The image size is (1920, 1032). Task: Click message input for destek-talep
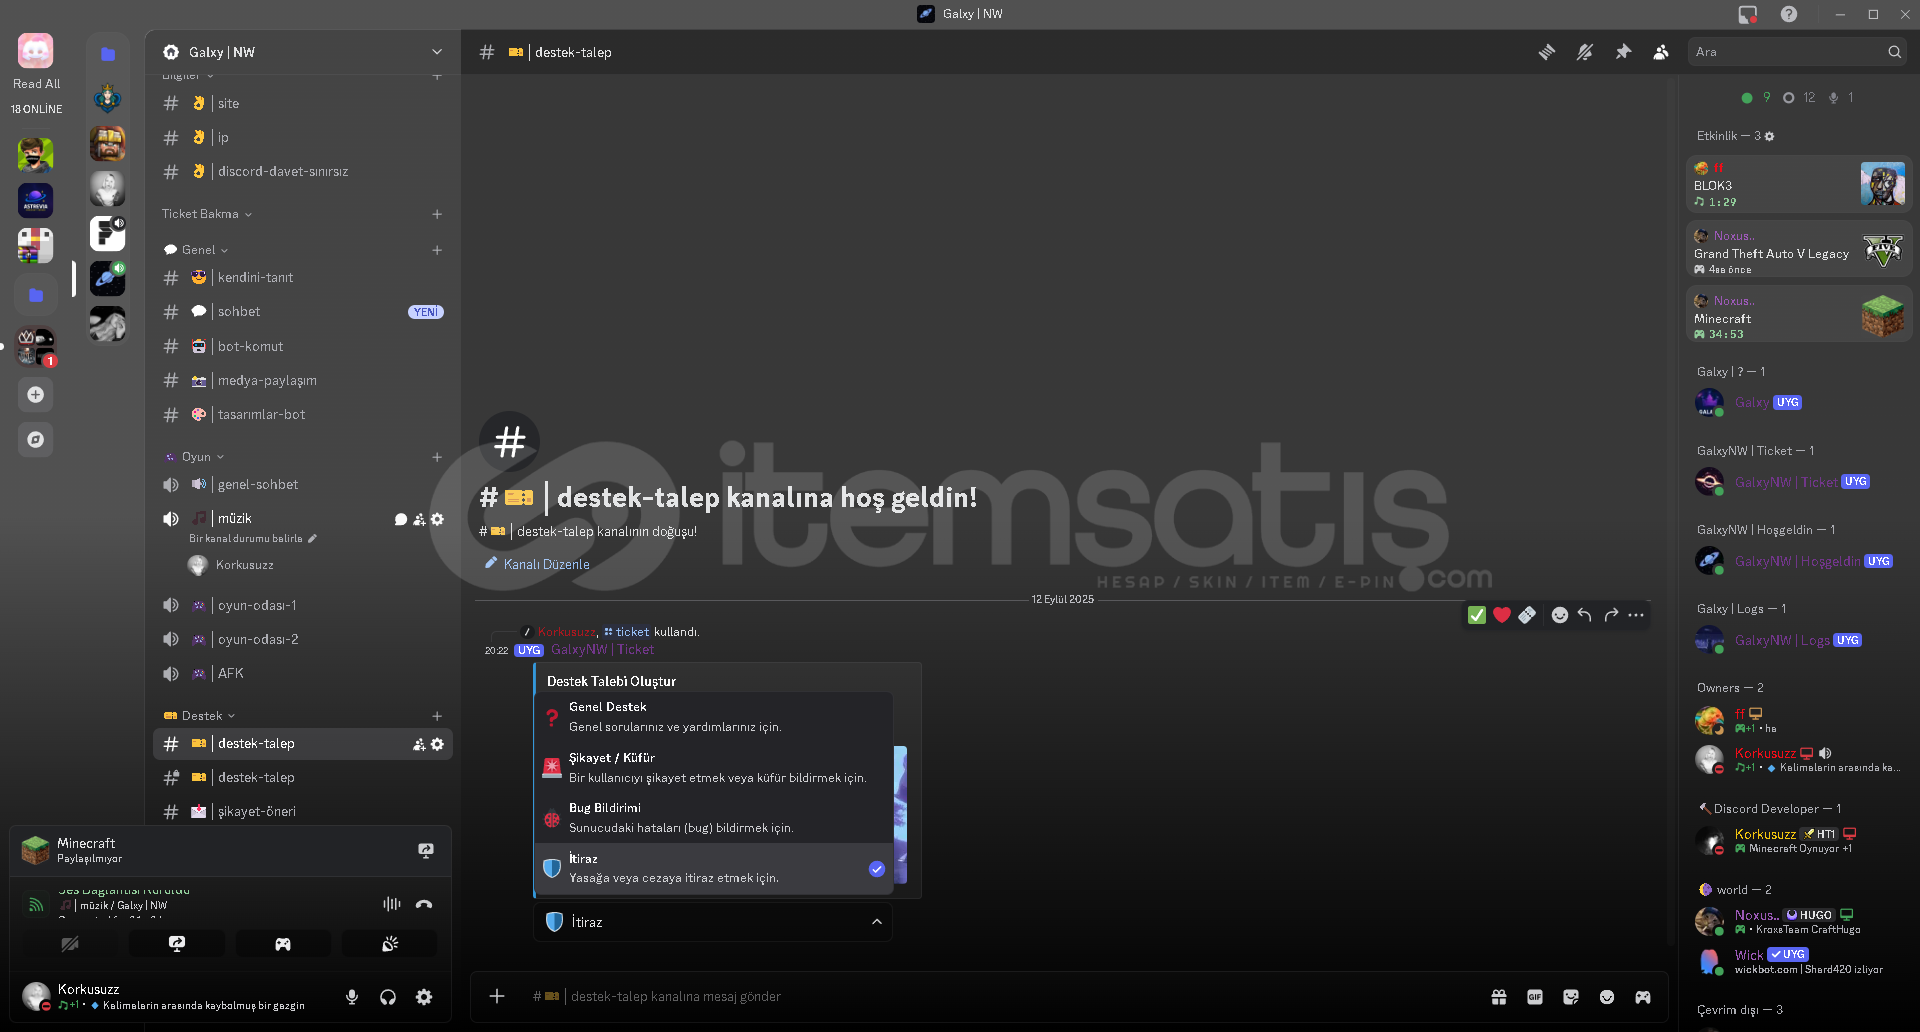(1000, 997)
